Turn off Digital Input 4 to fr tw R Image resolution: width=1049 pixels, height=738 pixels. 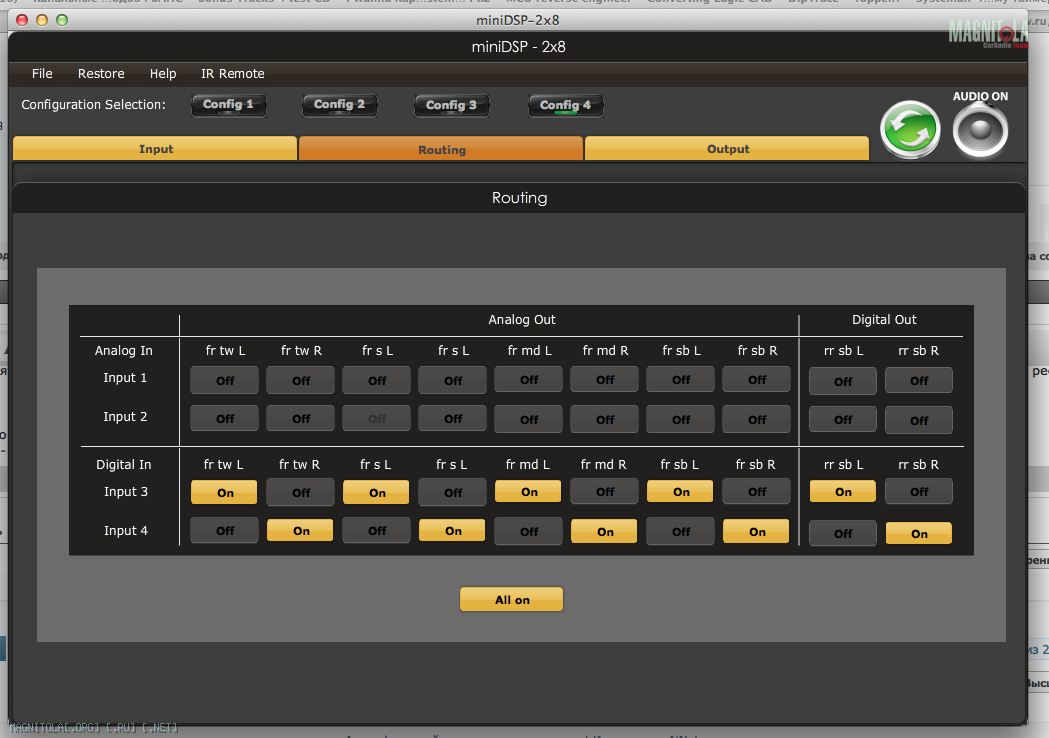[300, 531]
